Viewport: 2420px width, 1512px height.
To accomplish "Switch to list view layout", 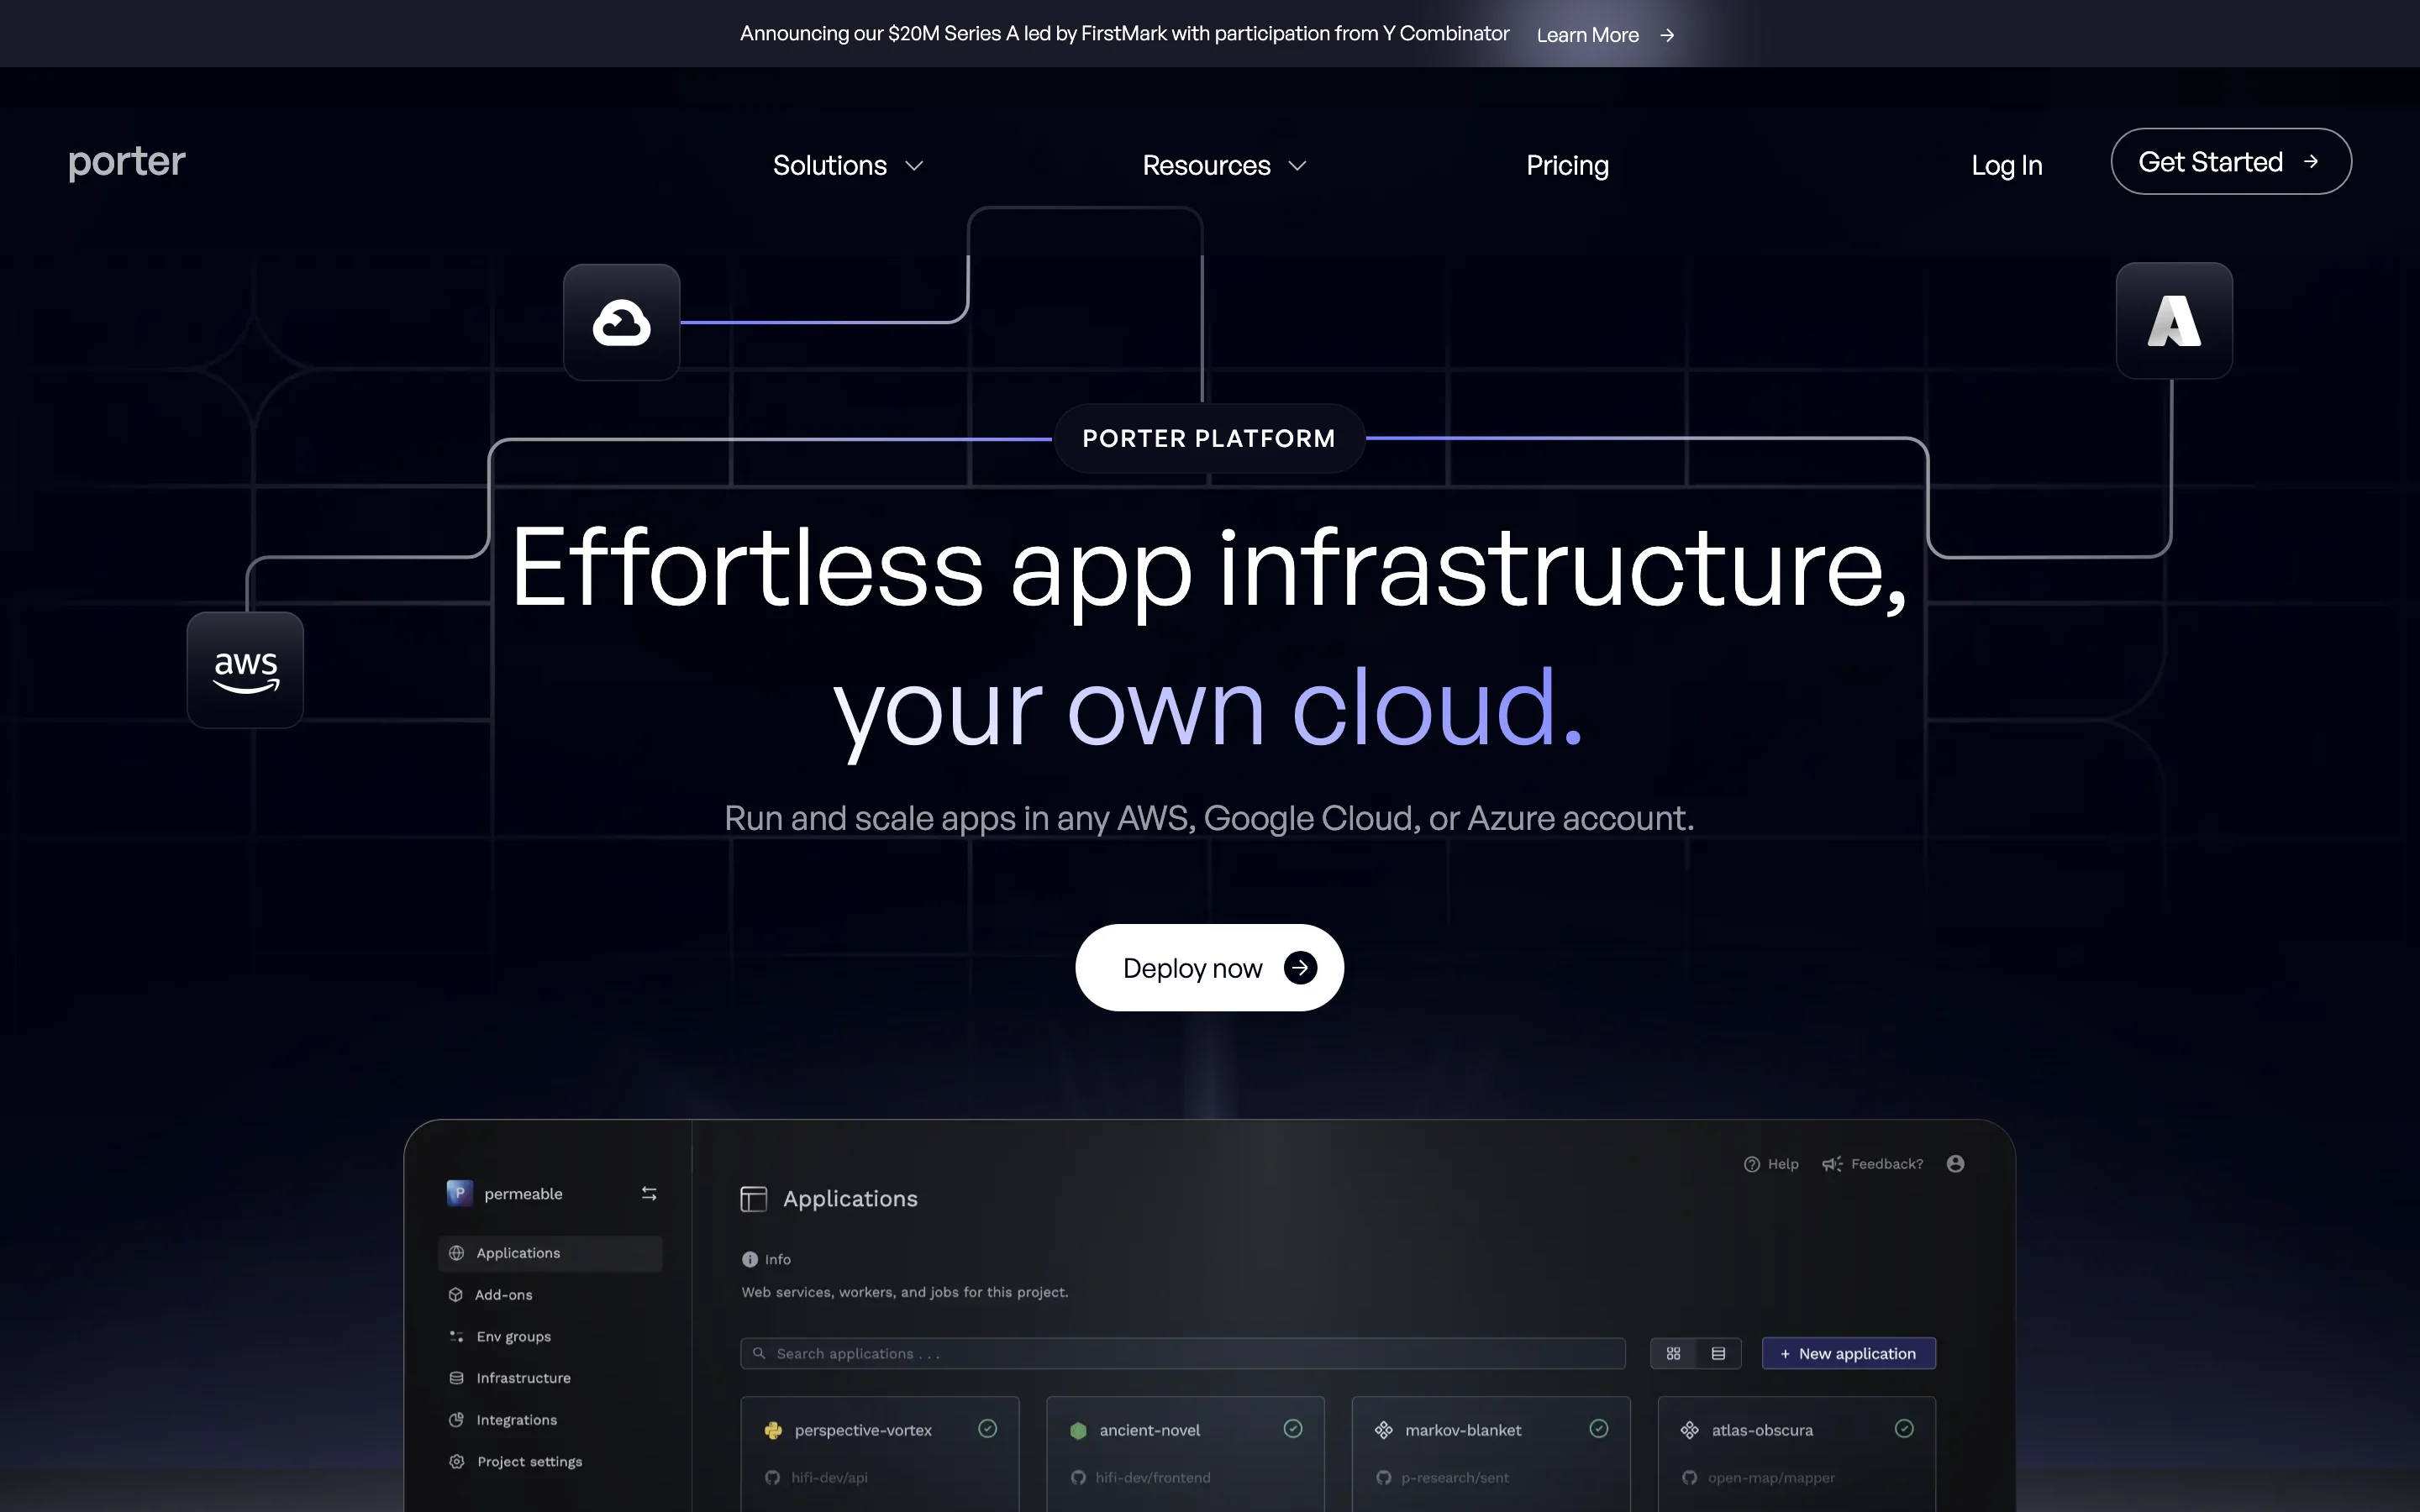I will click(x=1718, y=1353).
